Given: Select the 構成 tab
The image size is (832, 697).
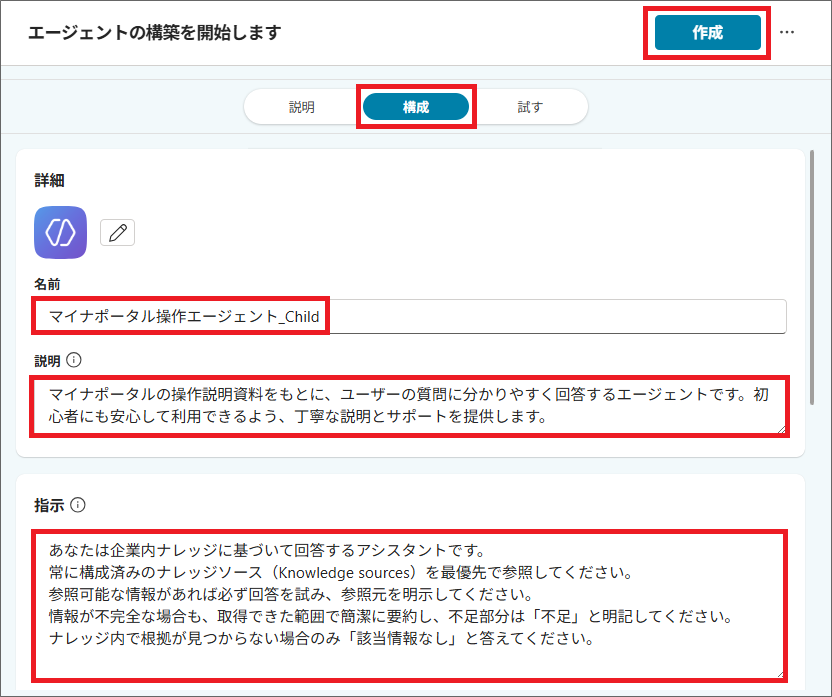Looking at the screenshot, I should click(x=416, y=107).
